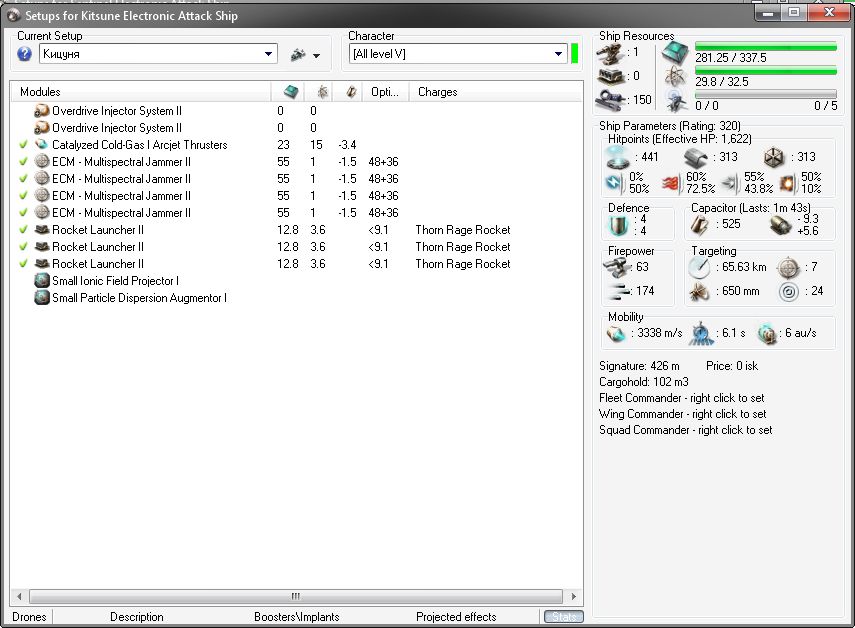Click the warp speed icon beside 6 au/s
Image resolution: width=855 pixels, height=628 pixels.
click(x=767, y=334)
